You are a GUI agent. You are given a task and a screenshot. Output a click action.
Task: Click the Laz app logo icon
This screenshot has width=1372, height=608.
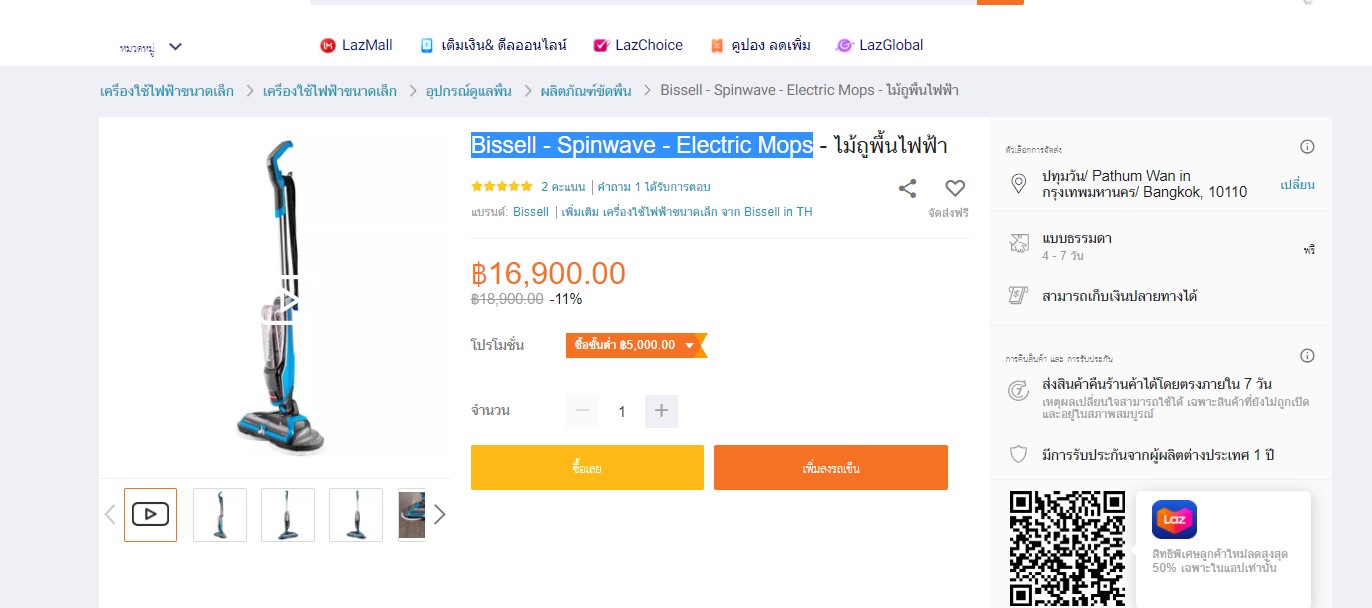[1174, 519]
